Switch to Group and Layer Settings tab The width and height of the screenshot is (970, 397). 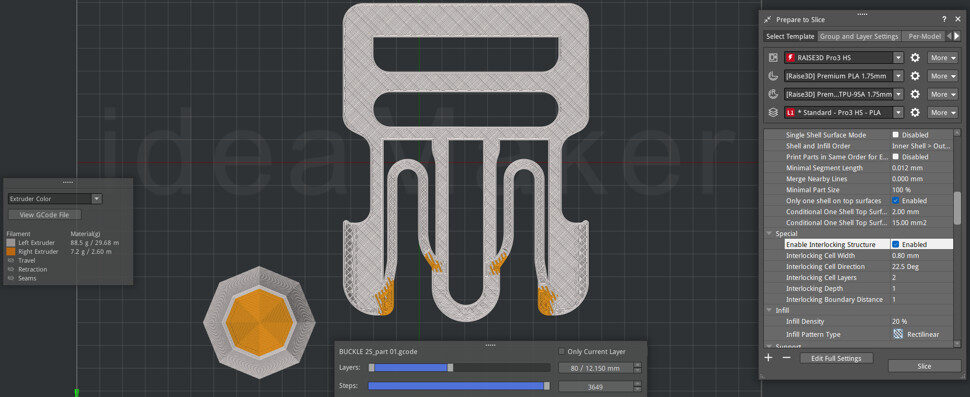click(859, 36)
